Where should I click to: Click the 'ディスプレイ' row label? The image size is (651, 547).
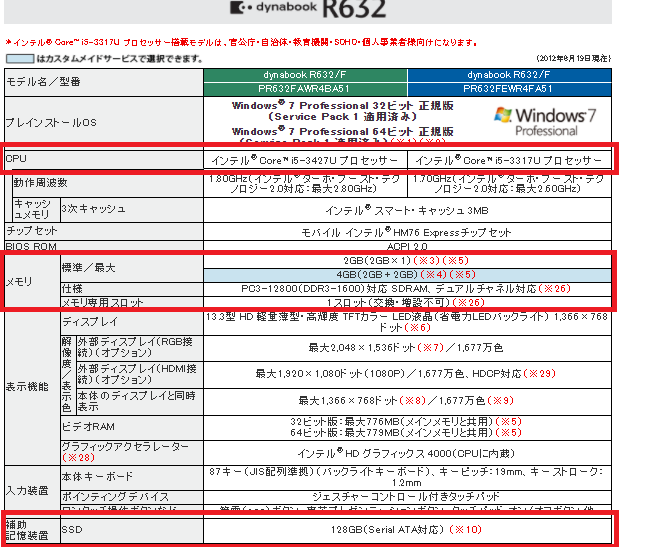pyautogui.click(x=90, y=322)
